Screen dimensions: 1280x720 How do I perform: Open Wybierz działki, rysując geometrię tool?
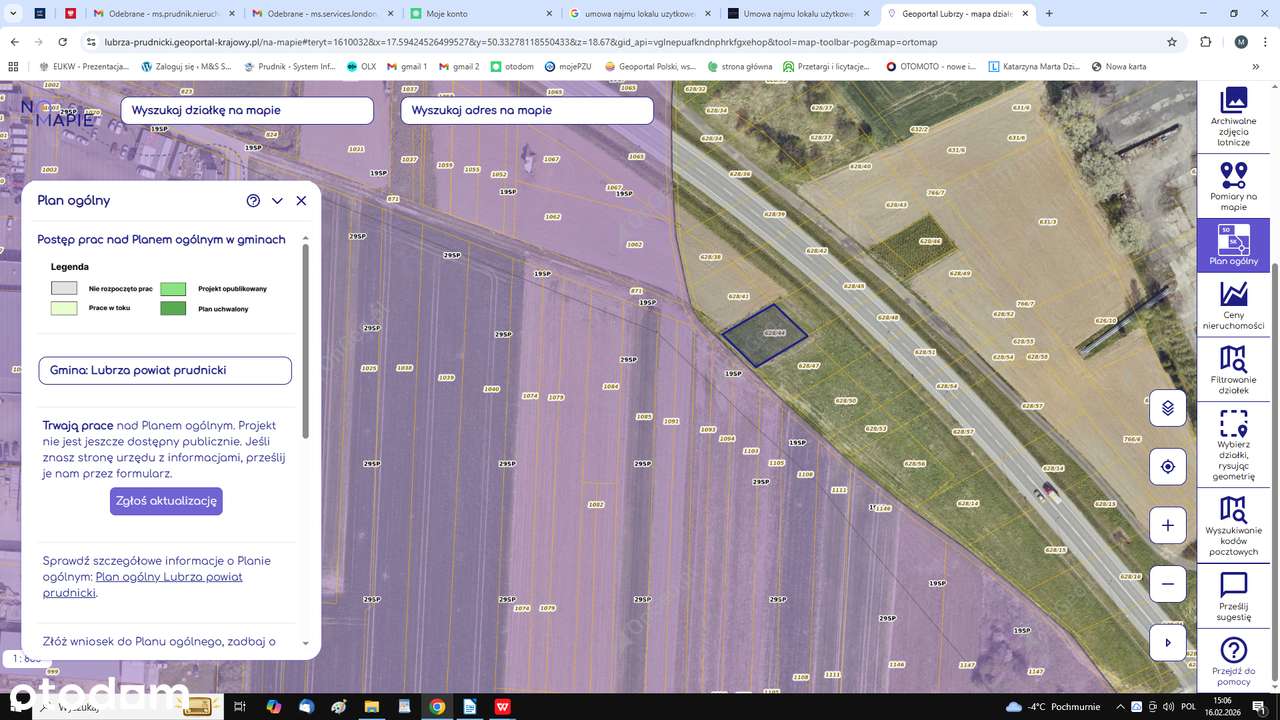[1233, 445]
